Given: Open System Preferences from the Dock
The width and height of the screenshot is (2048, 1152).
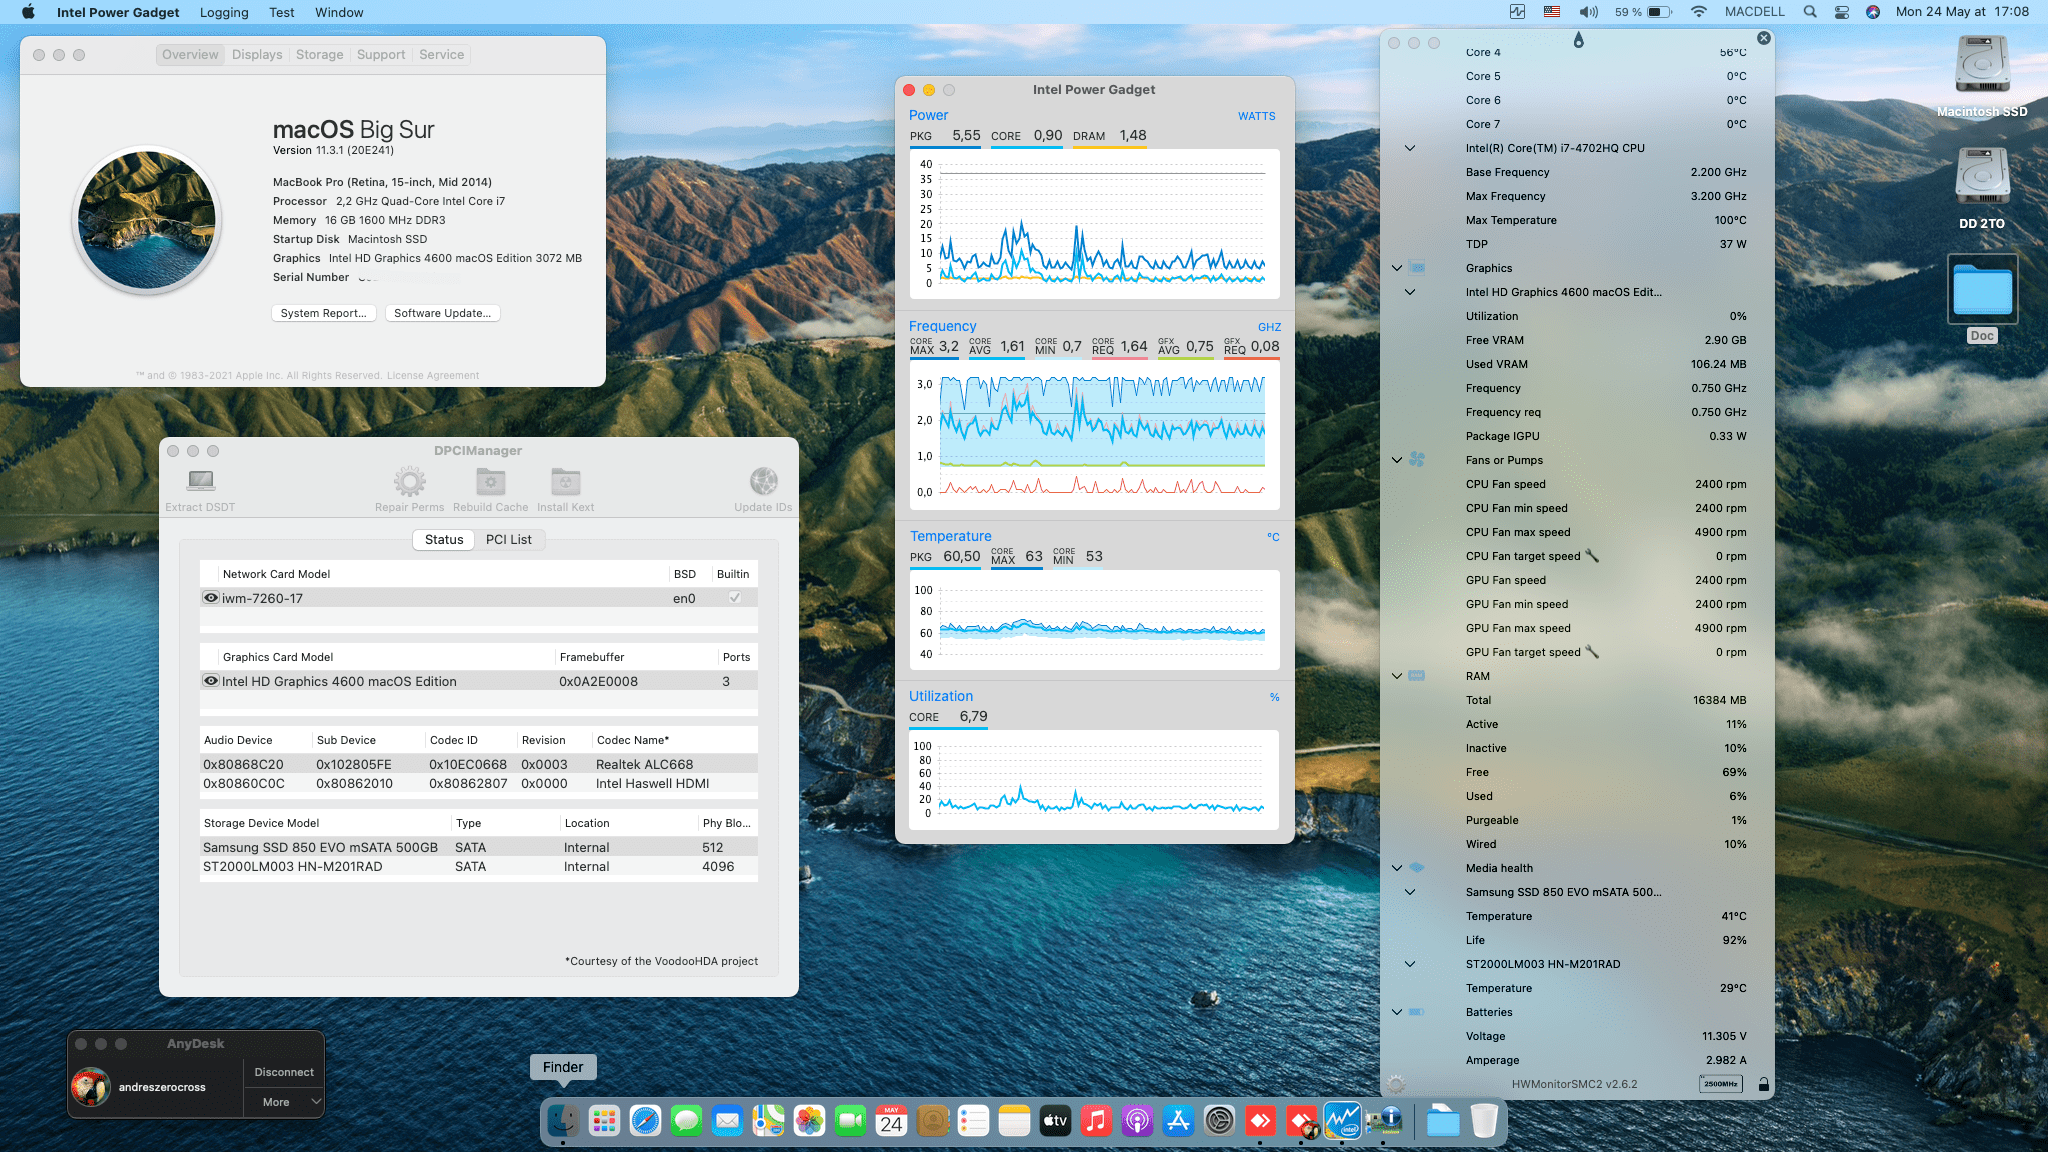Looking at the screenshot, I should tap(1219, 1121).
